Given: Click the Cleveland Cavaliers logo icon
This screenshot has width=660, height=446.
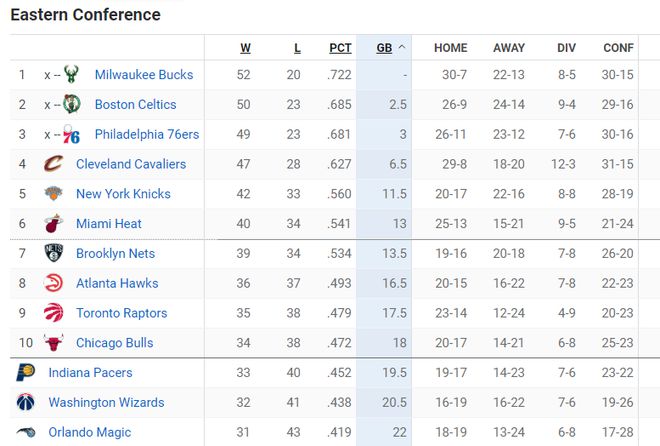Looking at the screenshot, I should click(x=53, y=164).
